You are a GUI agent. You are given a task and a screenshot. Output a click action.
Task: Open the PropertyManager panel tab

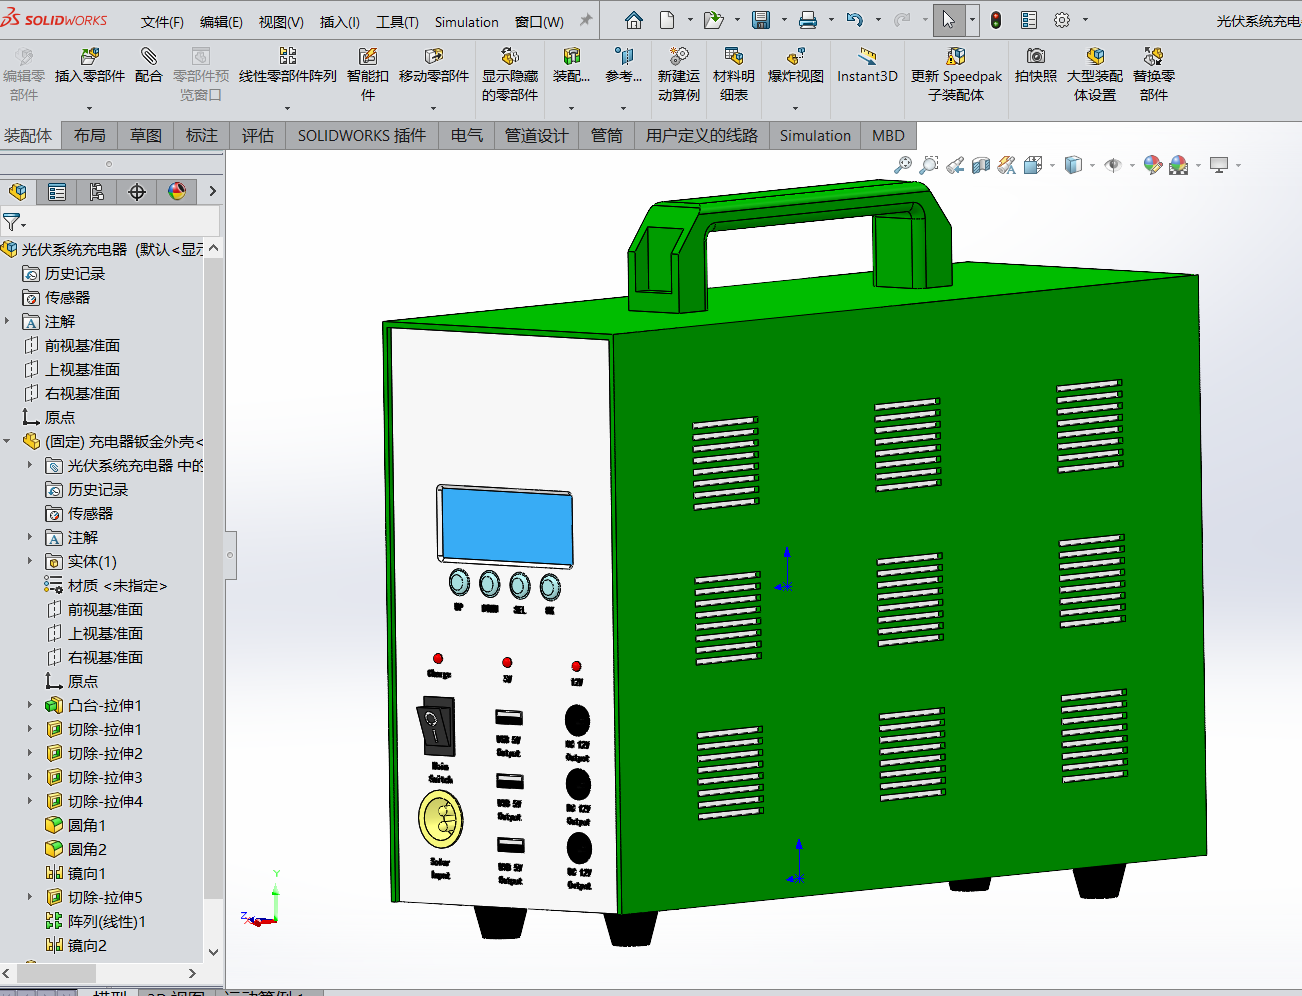(57, 192)
